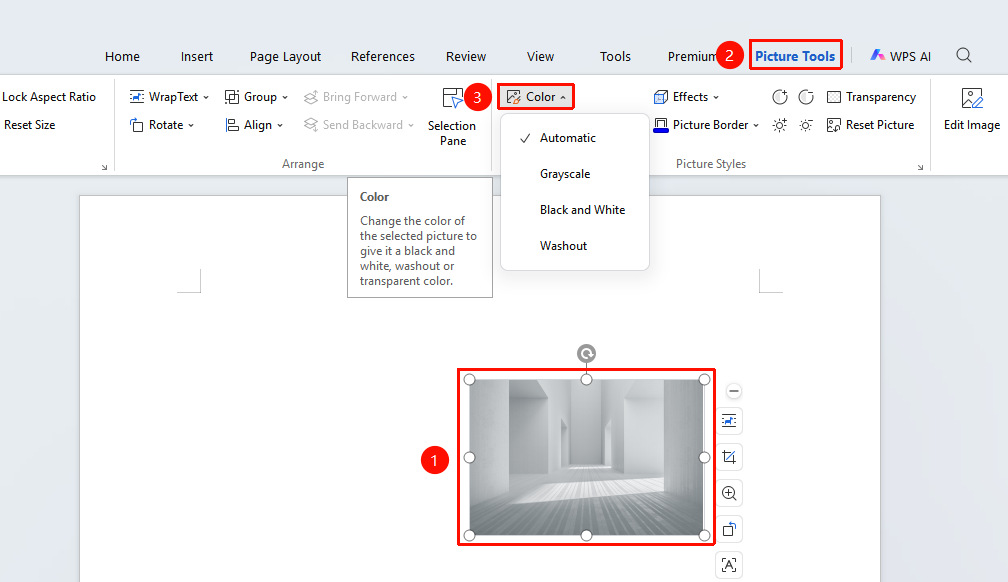Click the increase contrast icon
1008x582 pixels.
pos(780,97)
